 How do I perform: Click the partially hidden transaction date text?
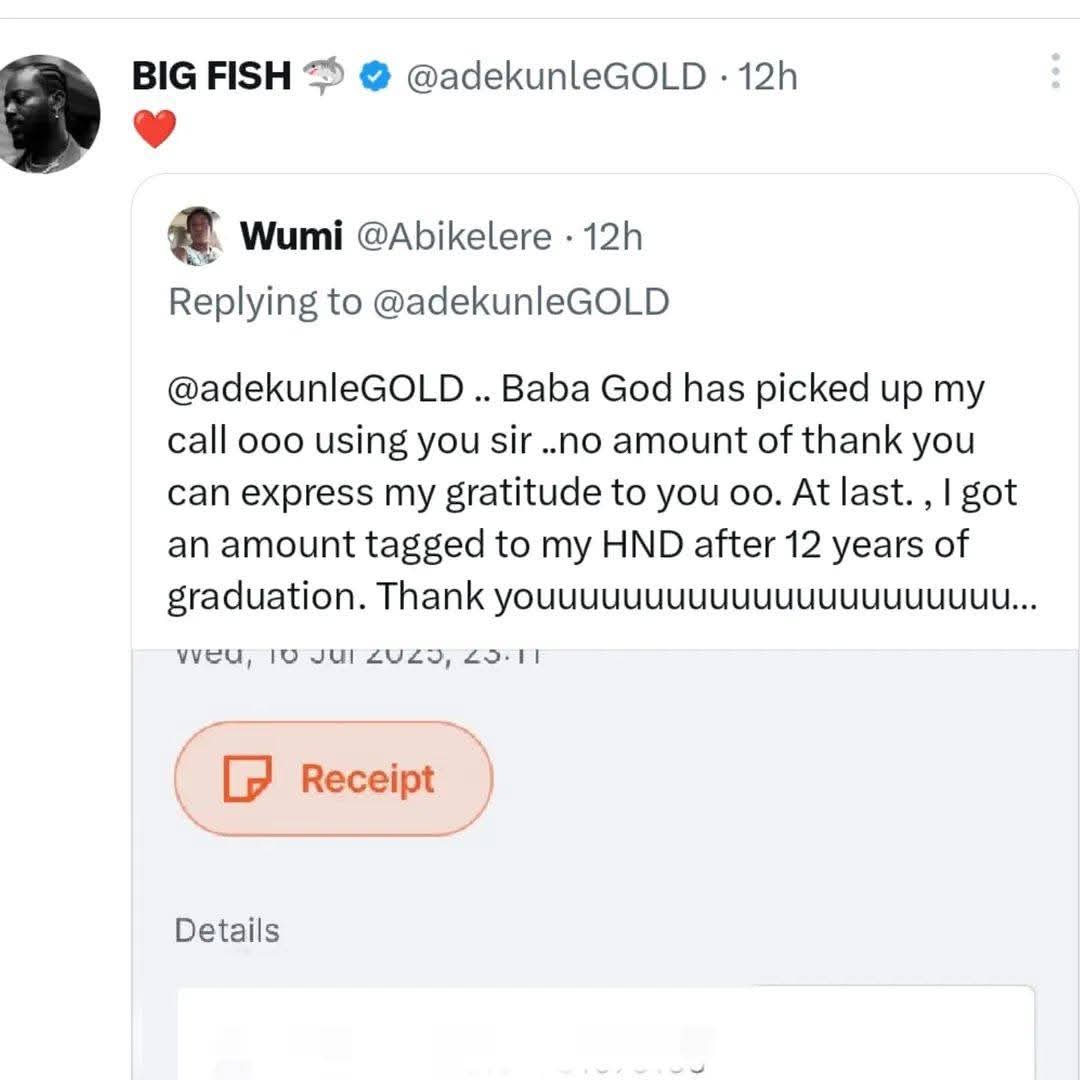(358, 657)
